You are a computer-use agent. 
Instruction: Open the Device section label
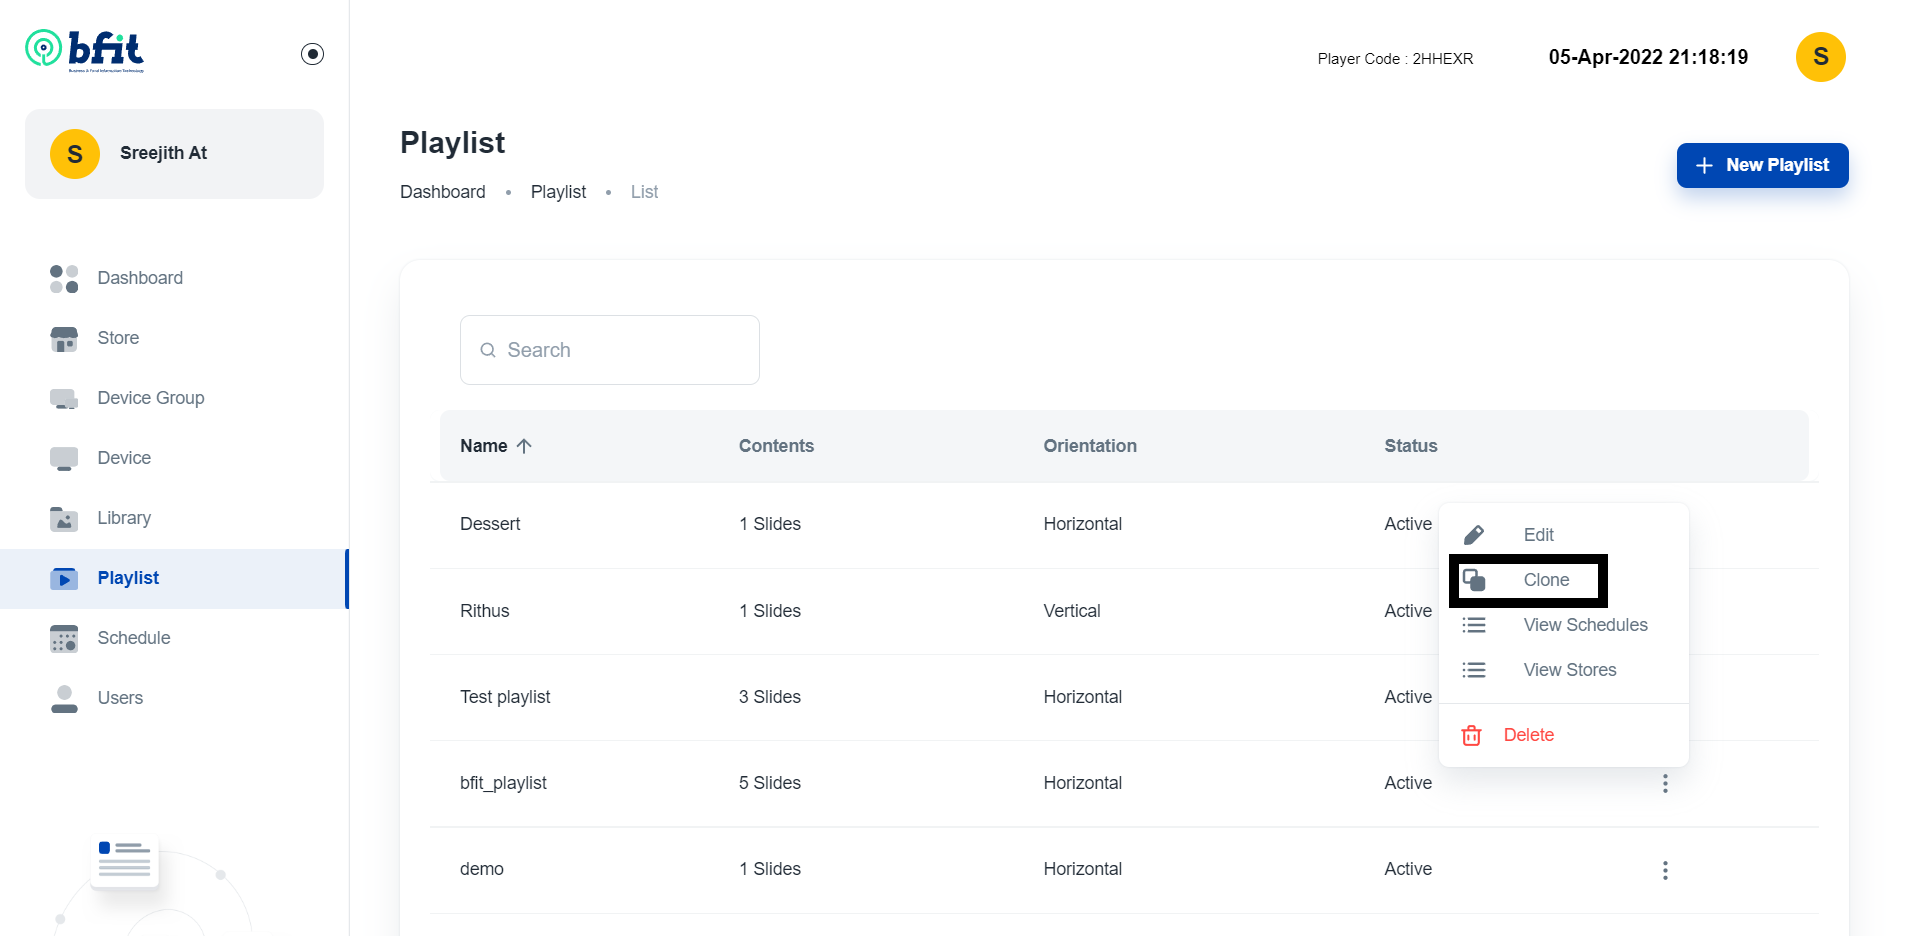point(124,458)
